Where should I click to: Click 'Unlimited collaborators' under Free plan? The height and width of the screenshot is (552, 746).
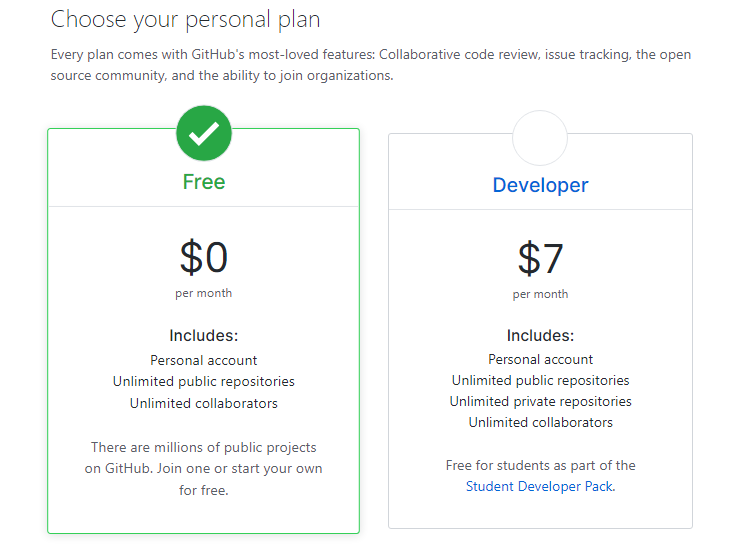(x=204, y=404)
